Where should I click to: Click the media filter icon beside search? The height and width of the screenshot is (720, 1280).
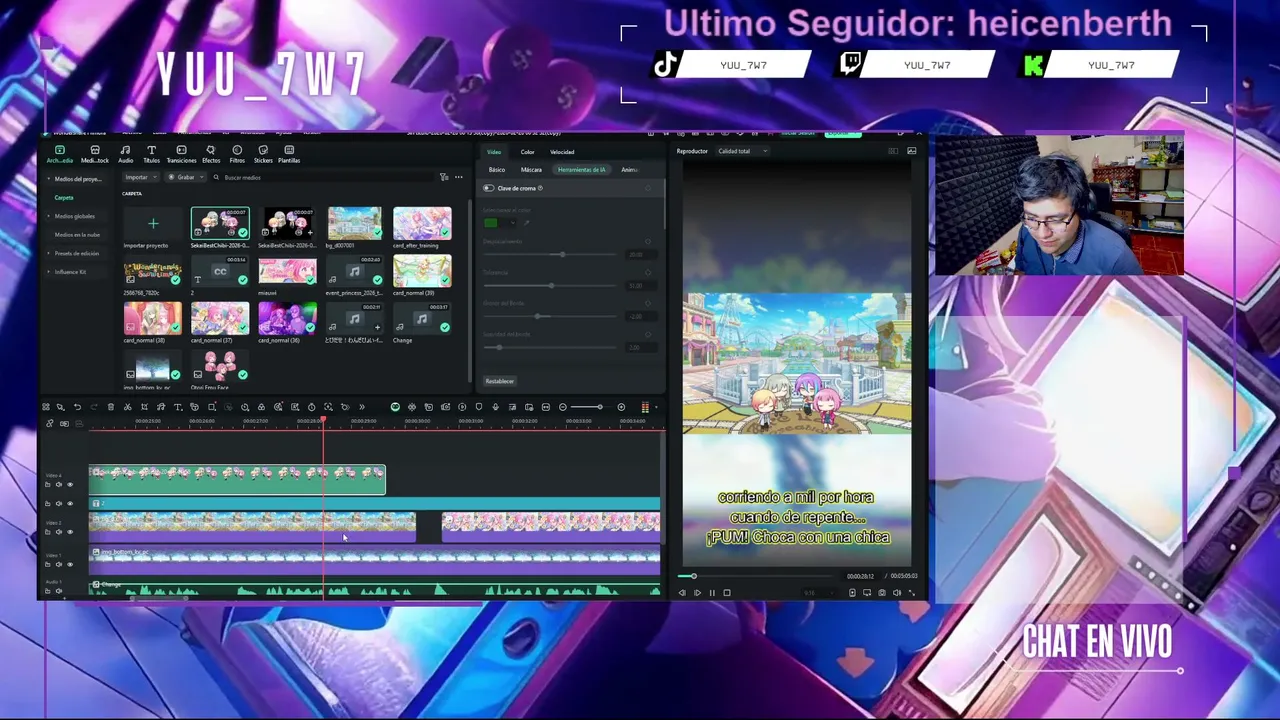point(444,177)
